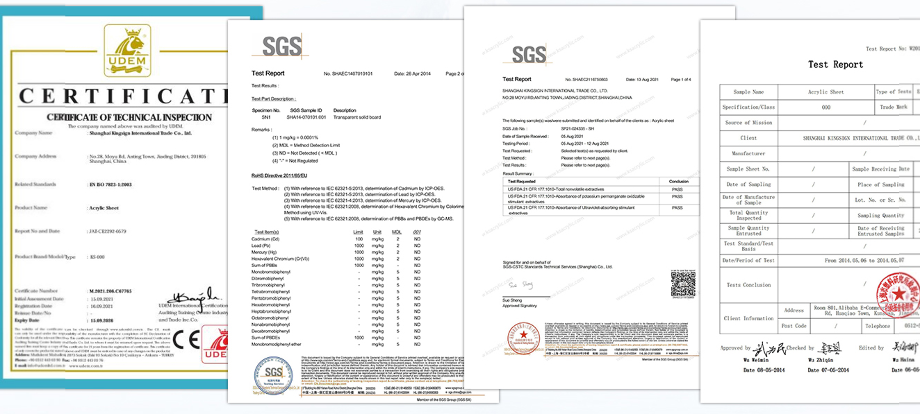Click the gold UDEM lion logo

pos(127,50)
